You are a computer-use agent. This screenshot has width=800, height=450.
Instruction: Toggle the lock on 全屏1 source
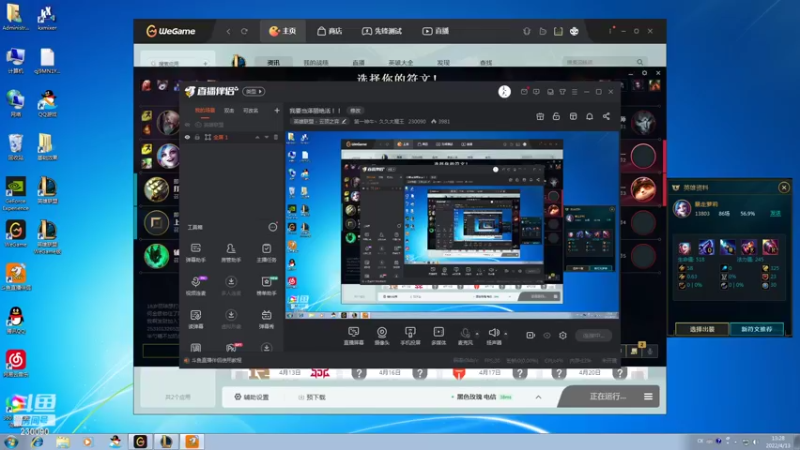click(197, 137)
